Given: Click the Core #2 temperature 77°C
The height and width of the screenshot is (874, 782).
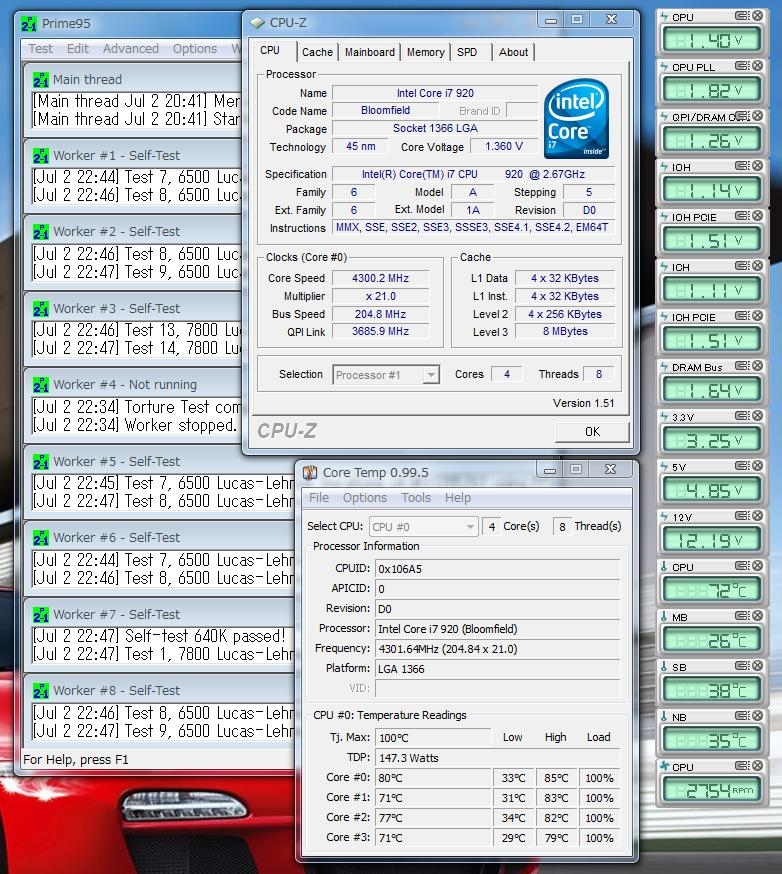Looking at the screenshot, I should tap(433, 818).
